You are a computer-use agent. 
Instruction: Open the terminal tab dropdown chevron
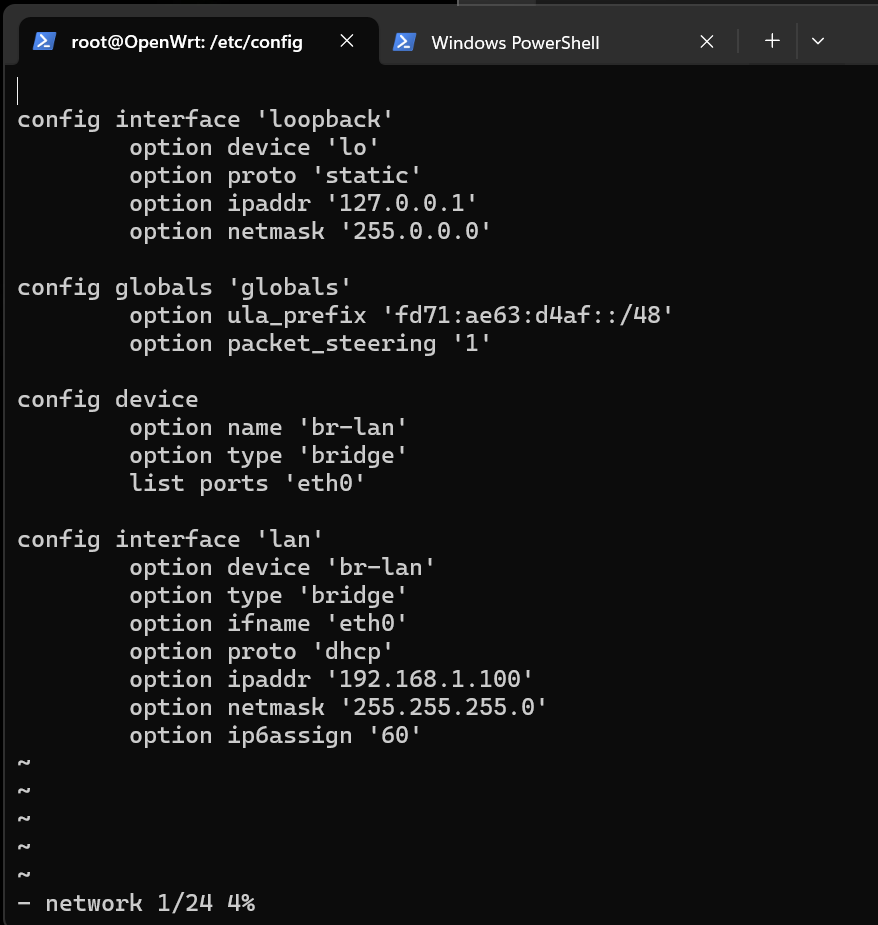818,41
